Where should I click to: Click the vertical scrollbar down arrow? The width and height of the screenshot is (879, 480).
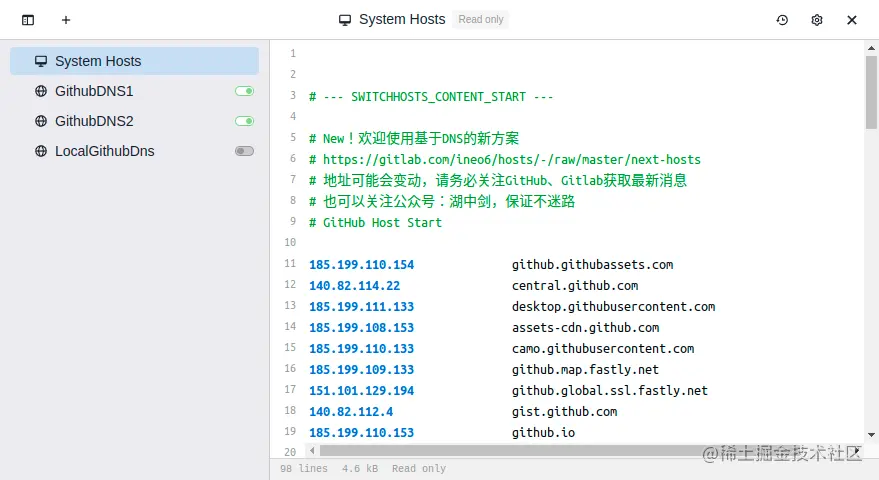tap(871, 435)
